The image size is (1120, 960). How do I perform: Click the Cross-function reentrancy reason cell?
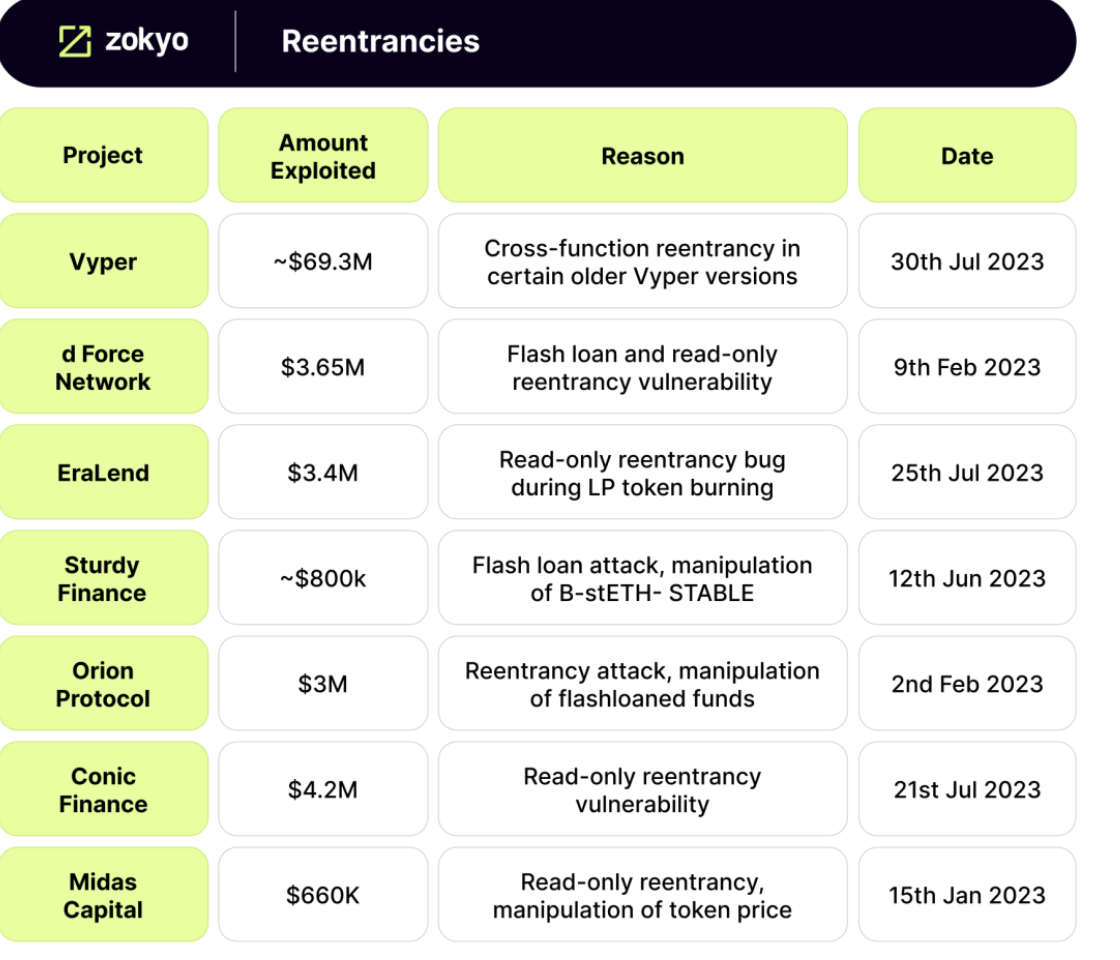pos(642,262)
